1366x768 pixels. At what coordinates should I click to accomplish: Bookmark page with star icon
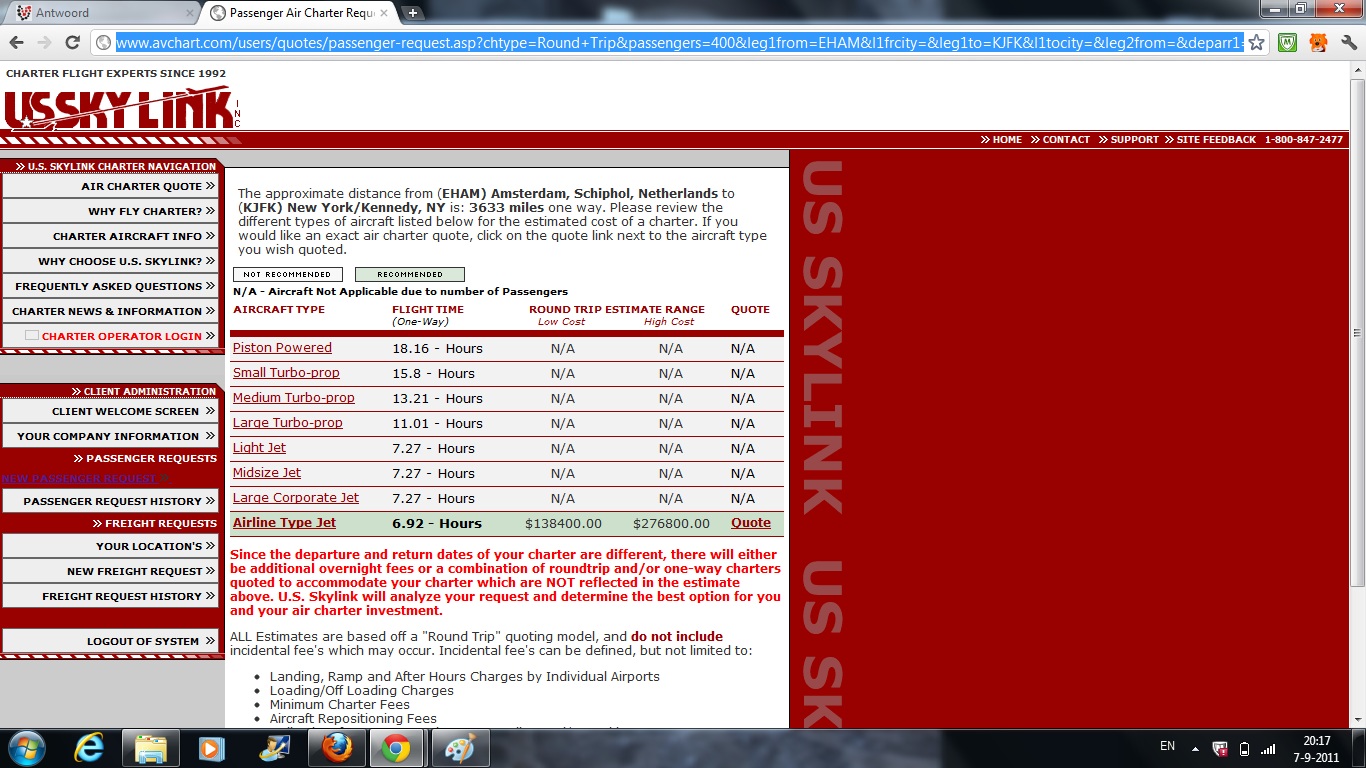(x=1256, y=42)
